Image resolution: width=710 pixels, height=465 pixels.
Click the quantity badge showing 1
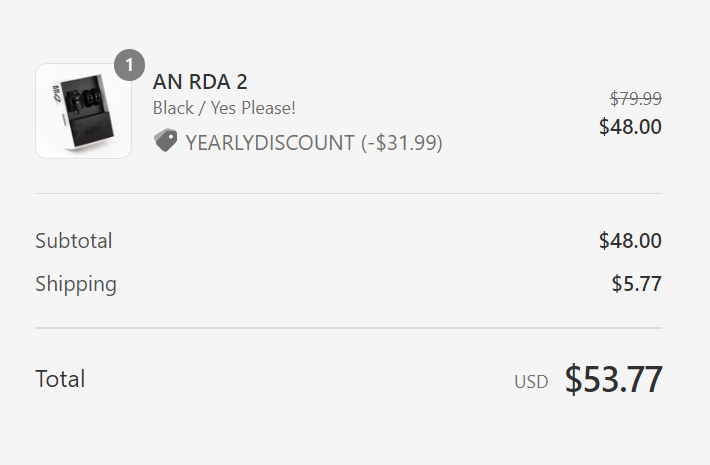point(130,65)
